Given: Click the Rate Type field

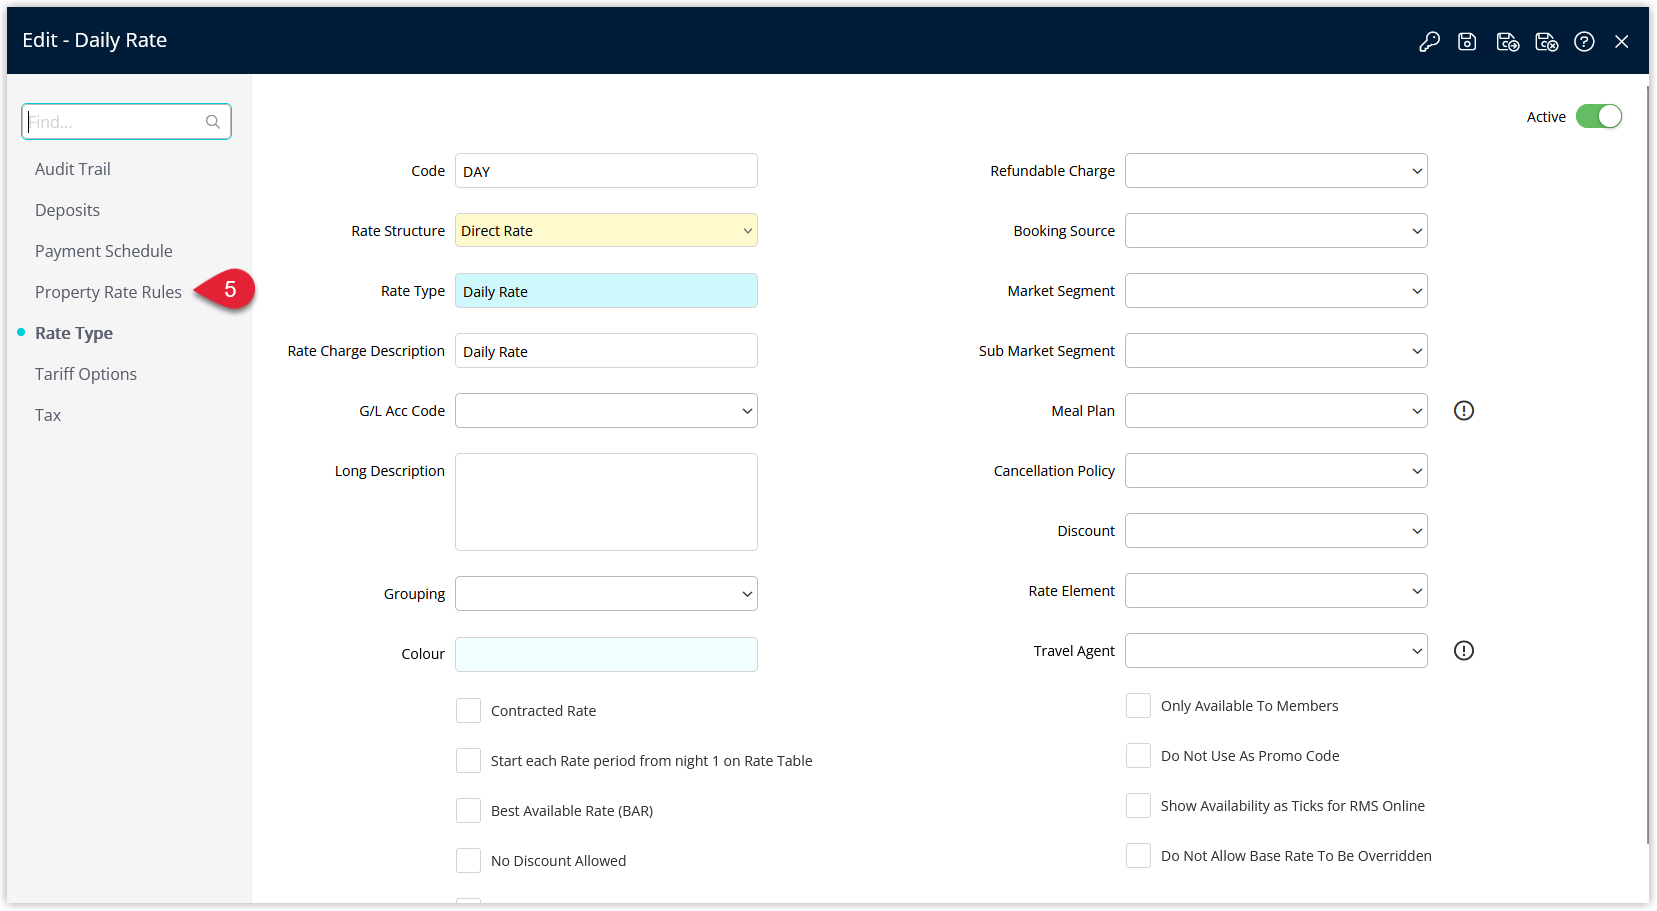Looking at the screenshot, I should (606, 291).
